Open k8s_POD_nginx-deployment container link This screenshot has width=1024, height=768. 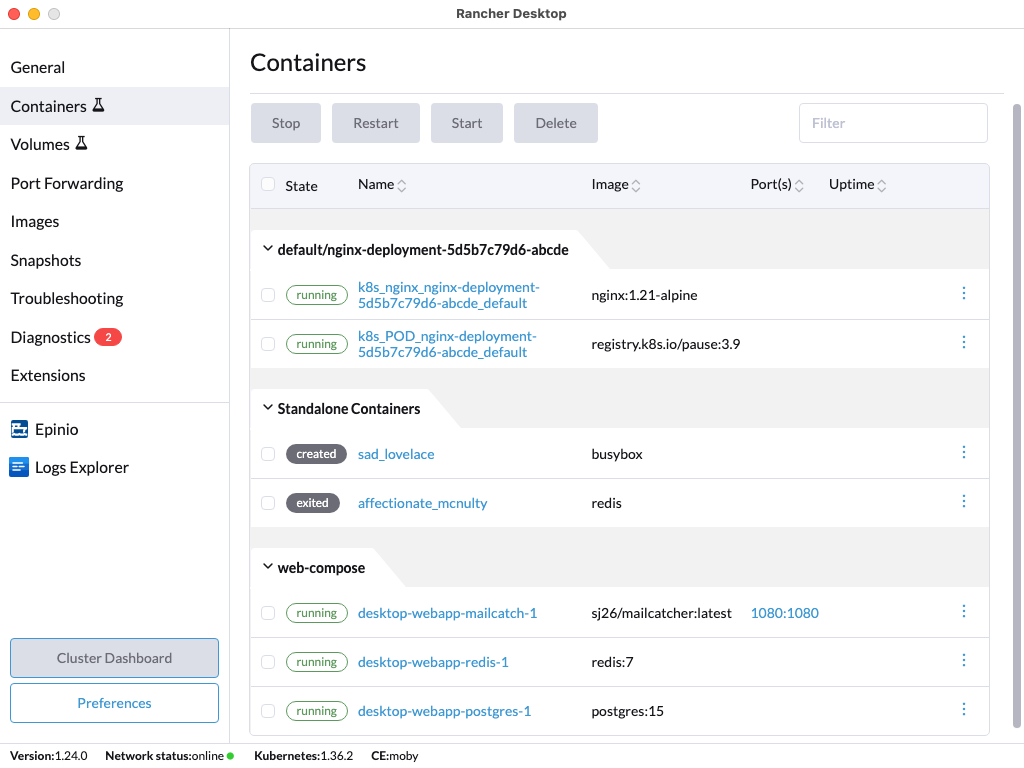point(447,344)
